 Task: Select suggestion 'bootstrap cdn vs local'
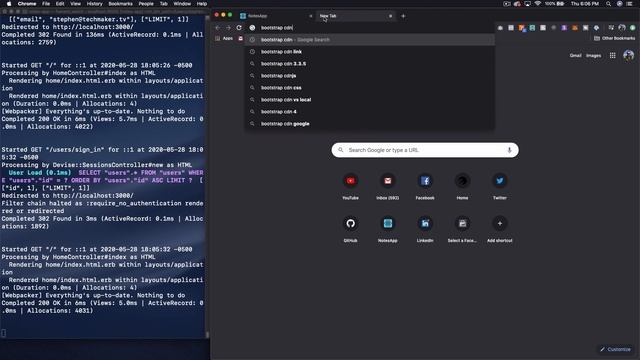[x=370, y=100]
